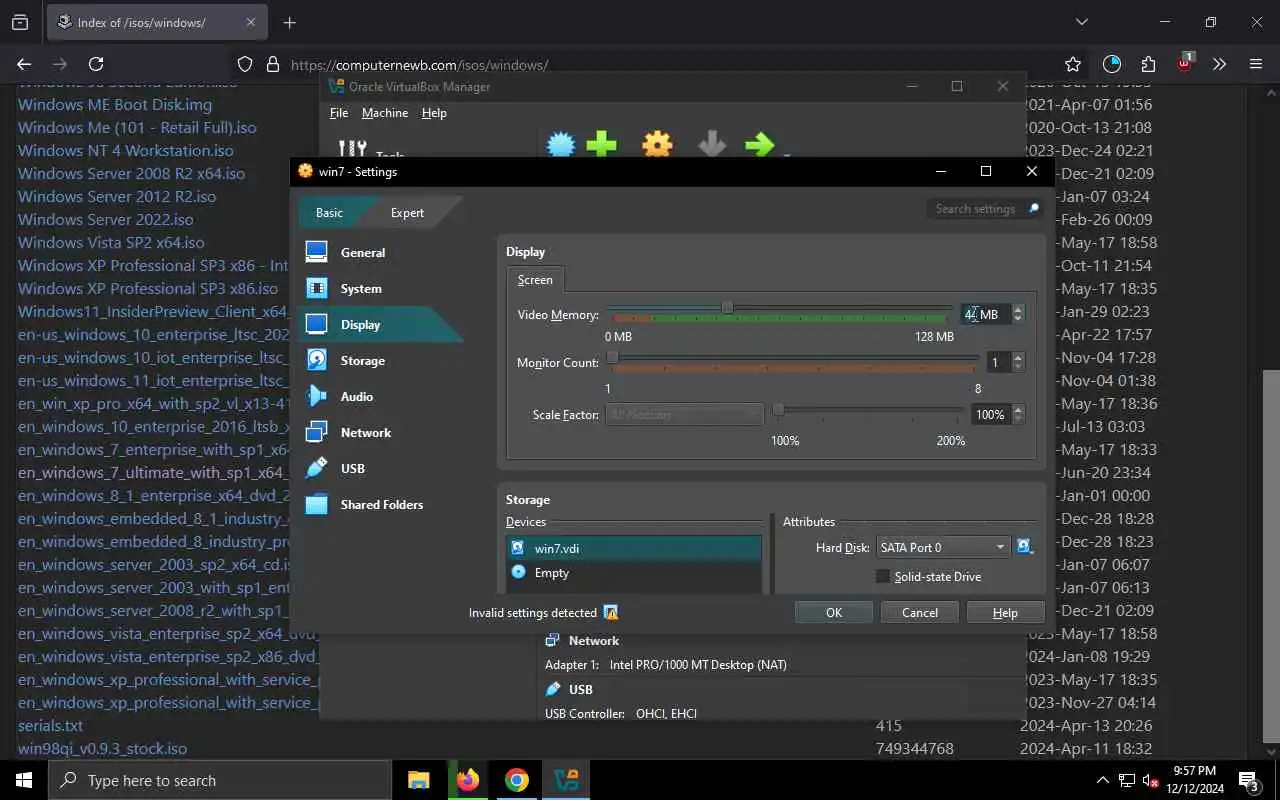Click the VirtualBox taskbar icon
The image size is (1280, 800).
click(x=566, y=780)
